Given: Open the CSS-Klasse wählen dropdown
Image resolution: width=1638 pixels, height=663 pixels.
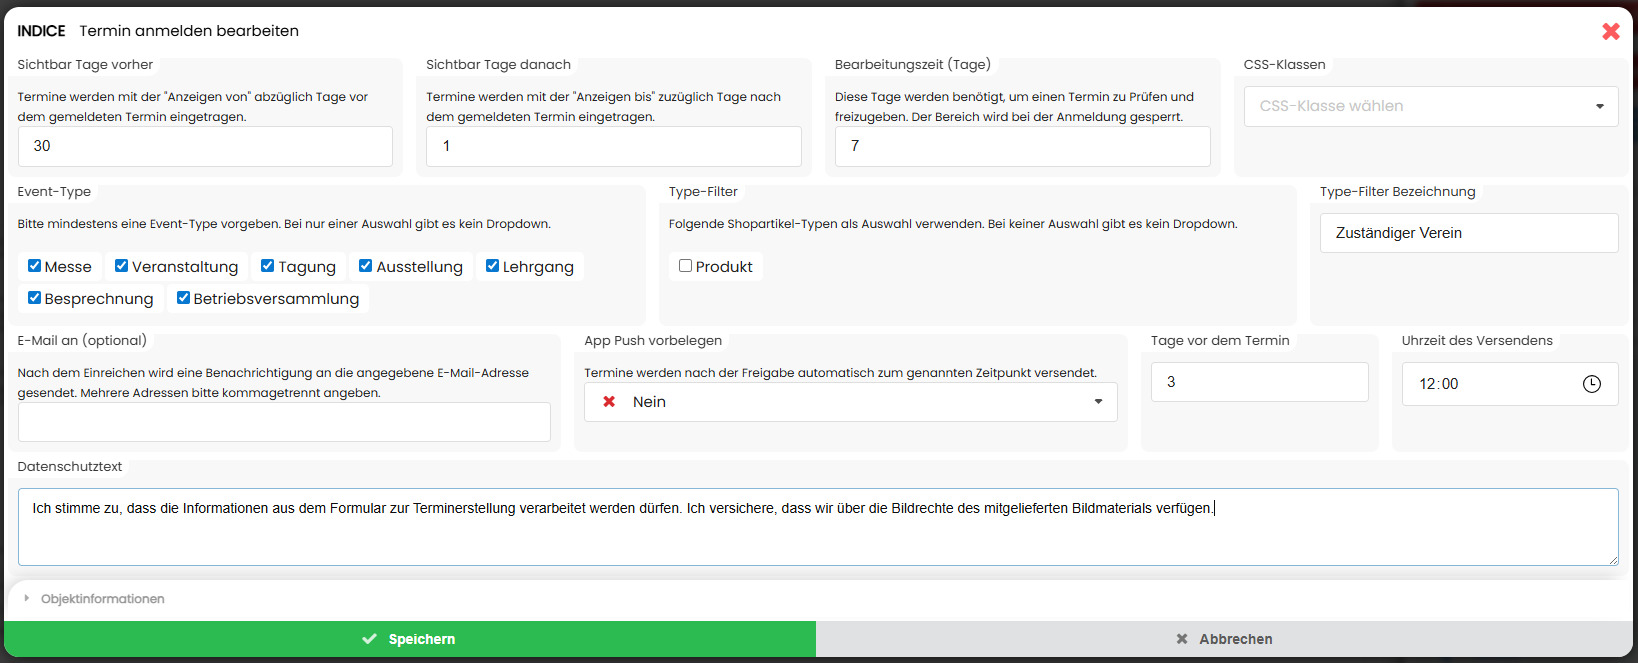Looking at the screenshot, I should [x=1430, y=106].
